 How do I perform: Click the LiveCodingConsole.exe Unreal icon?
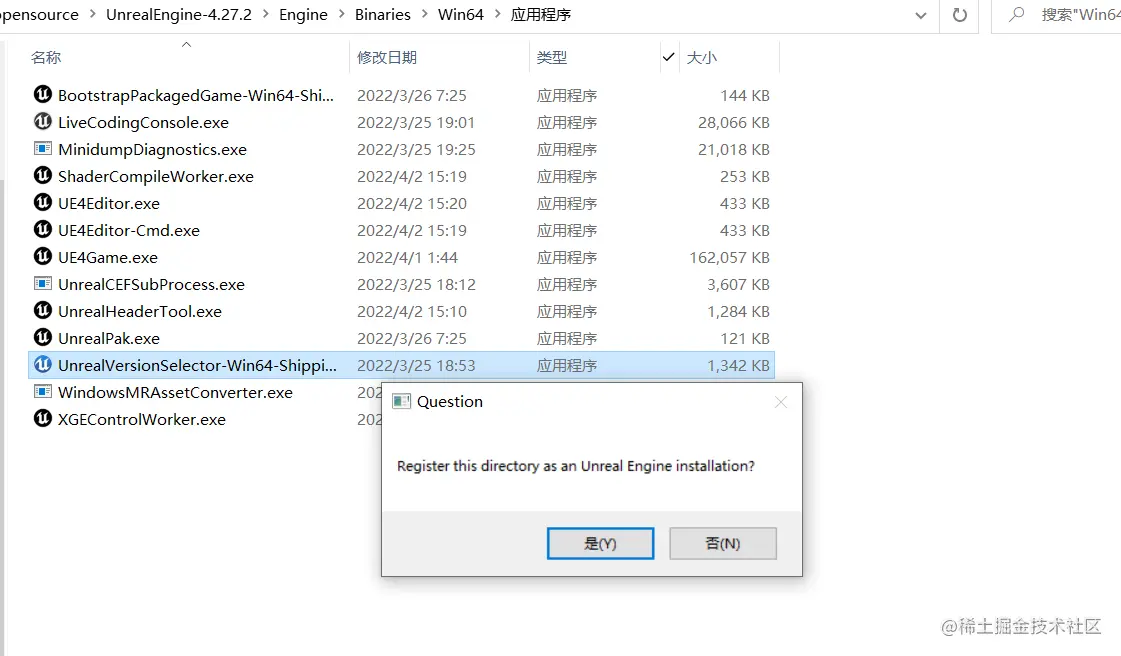(x=43, y=121)
